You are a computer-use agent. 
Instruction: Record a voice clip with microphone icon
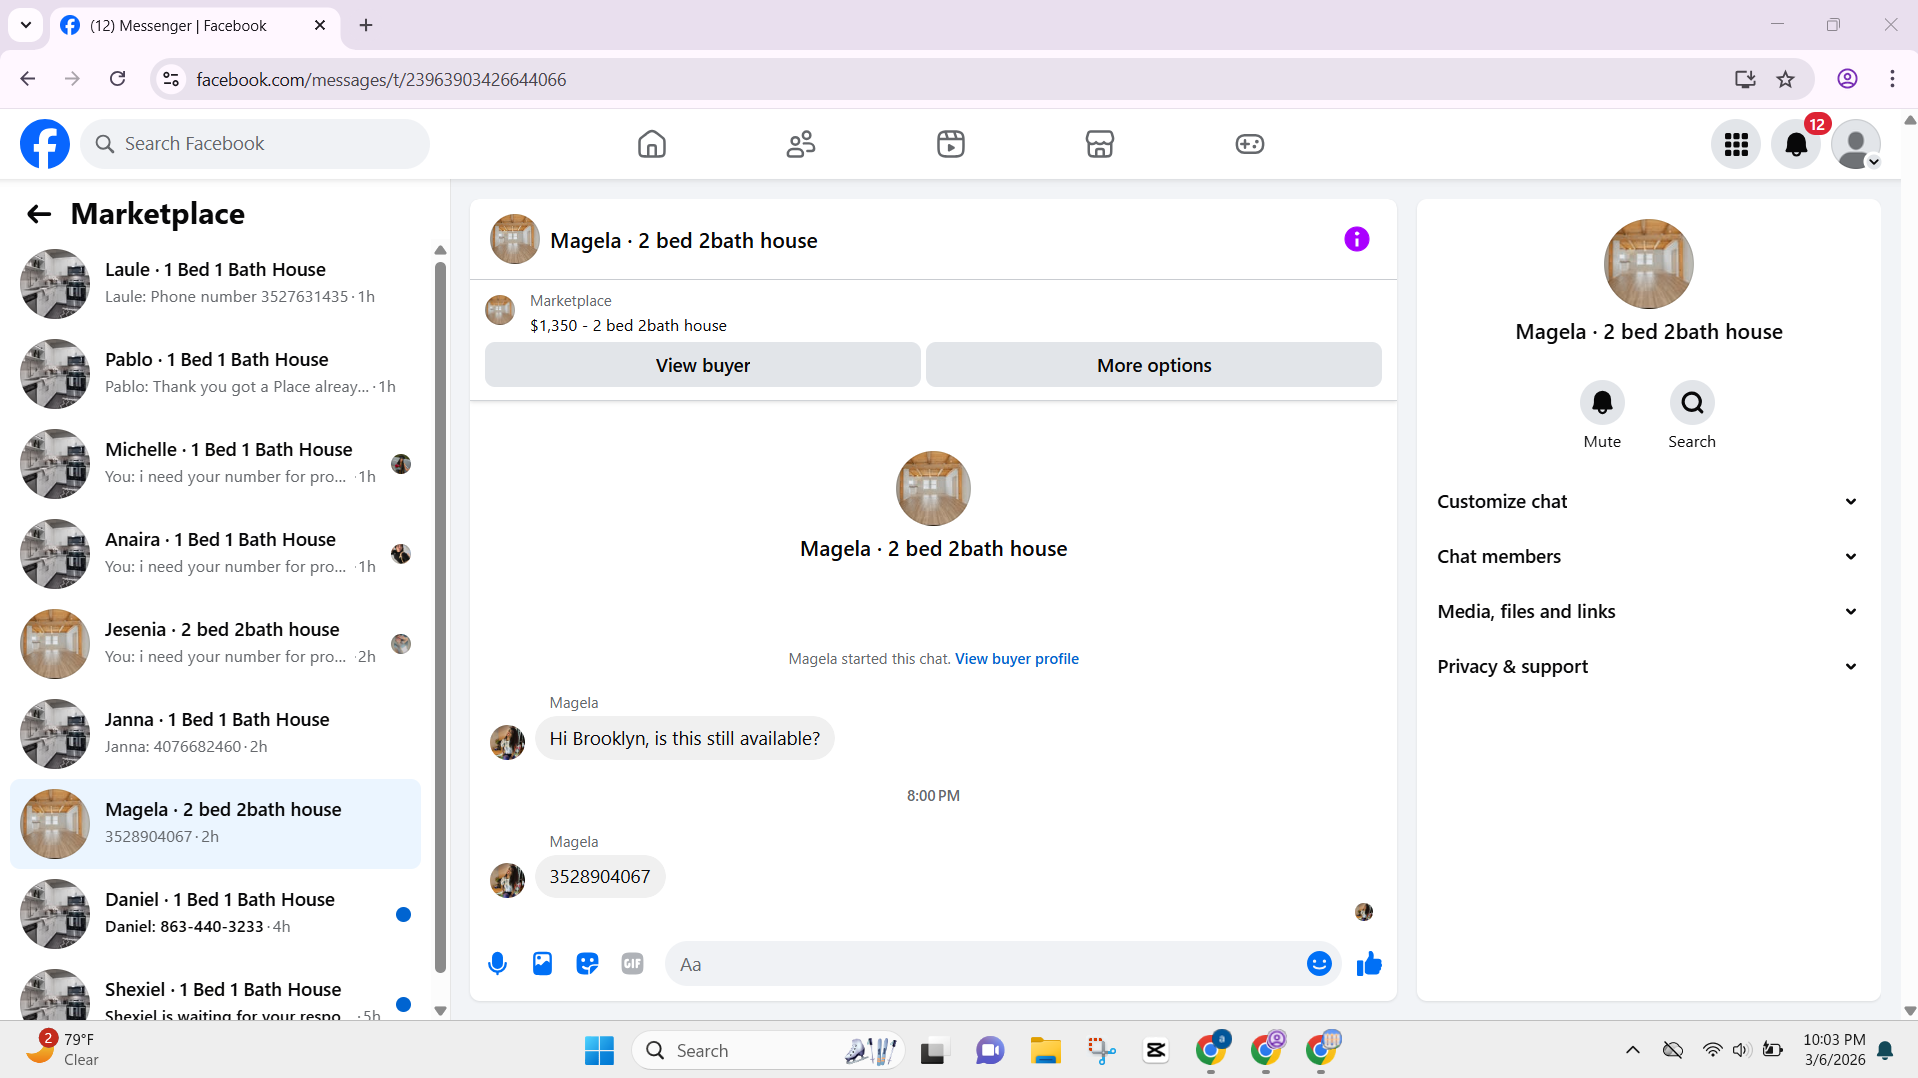(x=497, y=964)
